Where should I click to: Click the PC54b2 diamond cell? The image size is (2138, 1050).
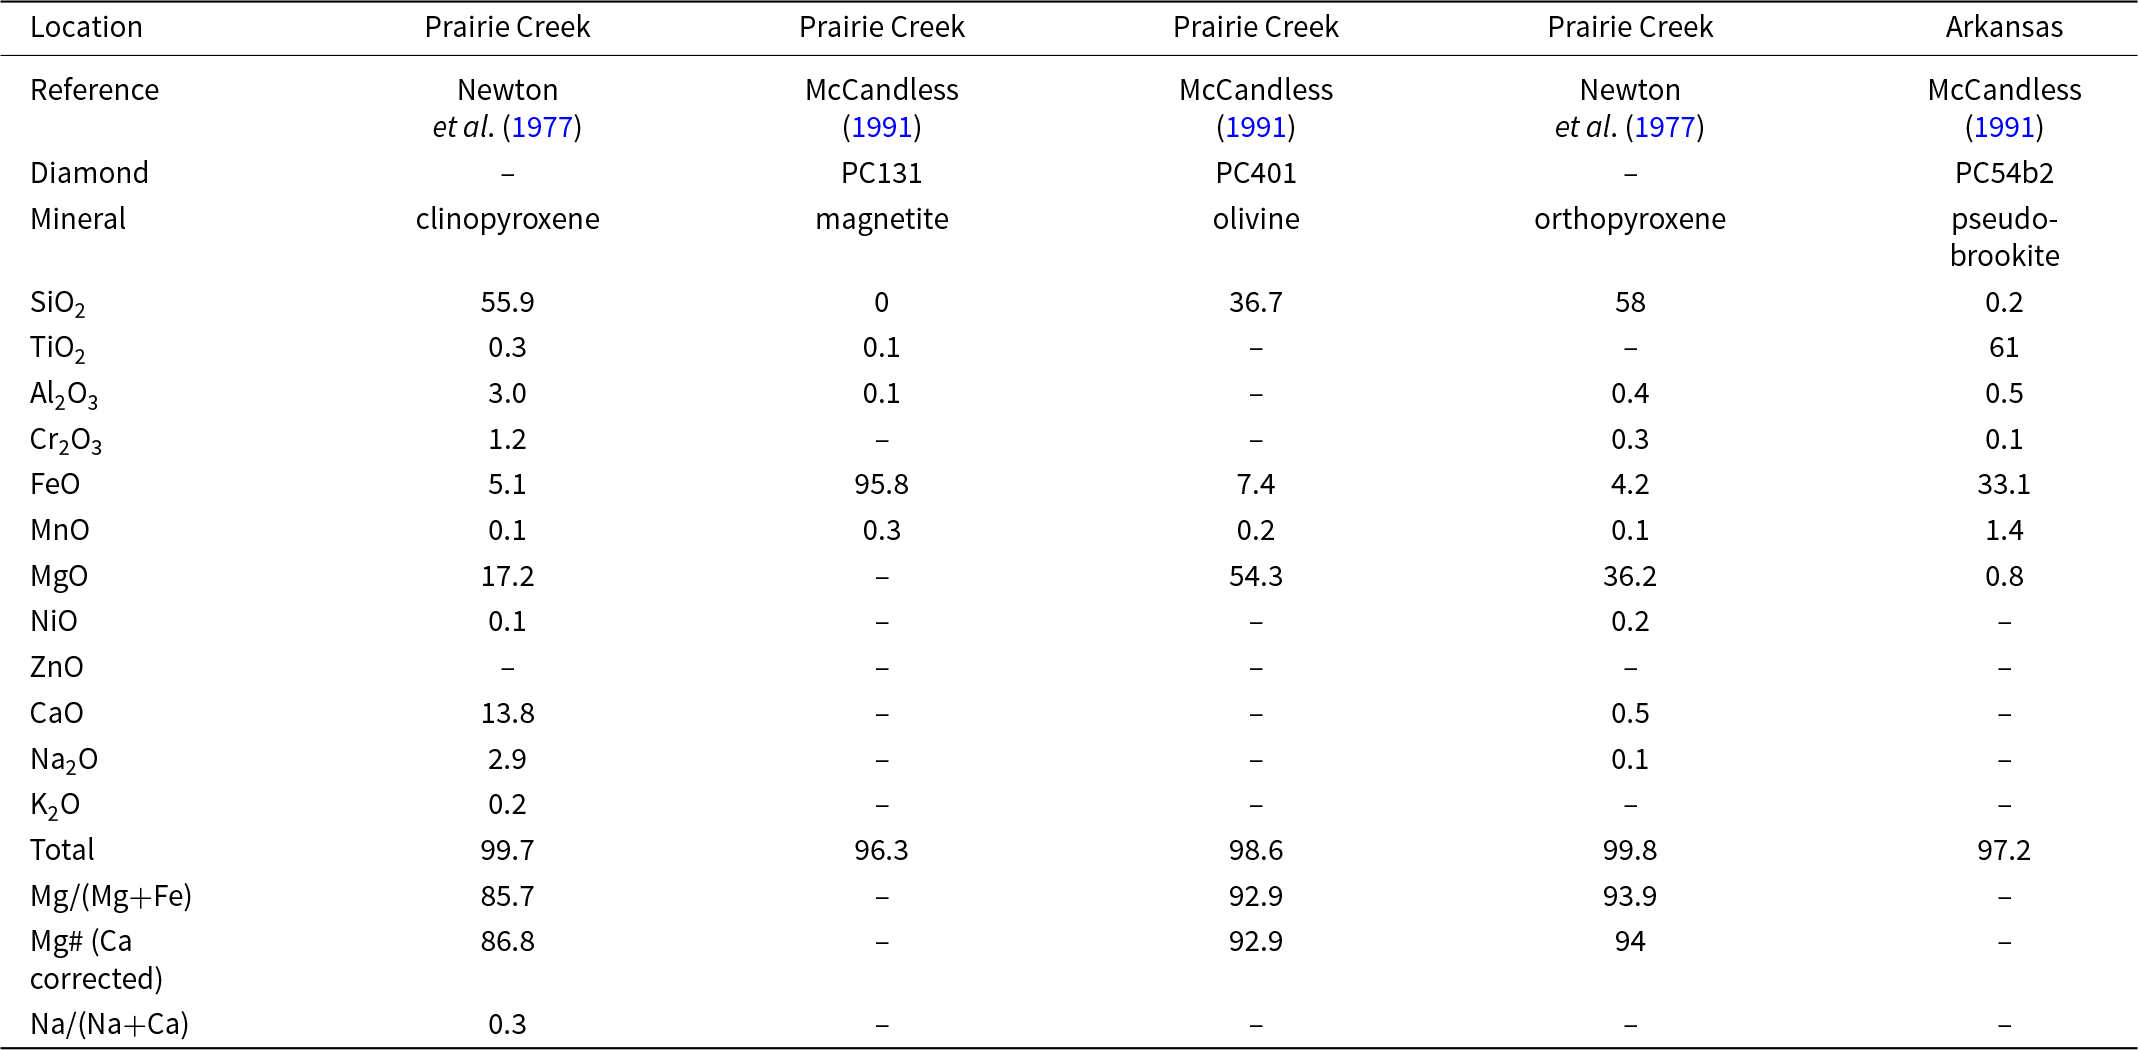[2004, 173]
